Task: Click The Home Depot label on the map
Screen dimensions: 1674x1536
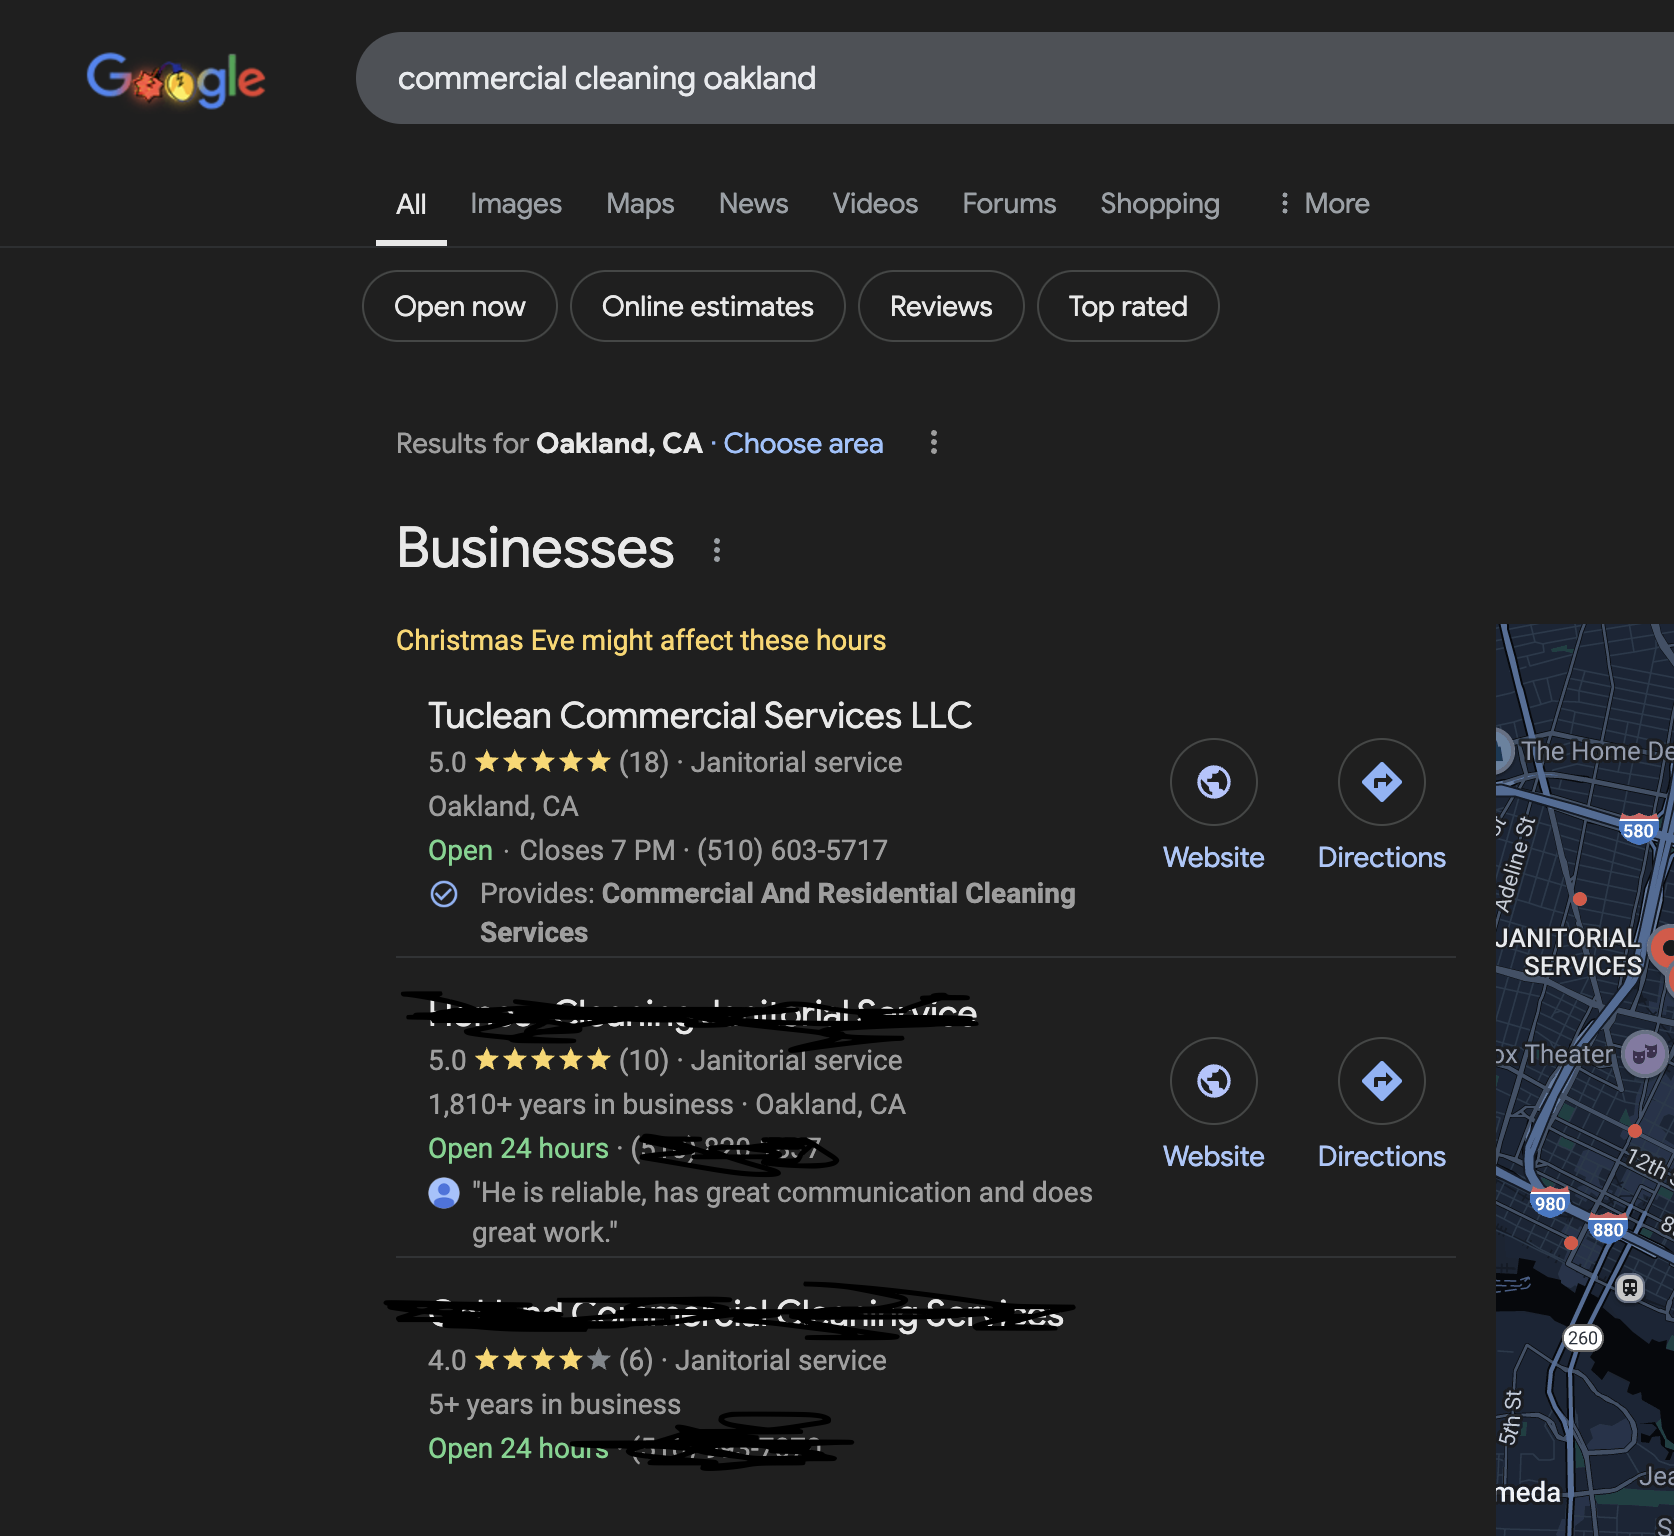Action: pos(1597,751)
